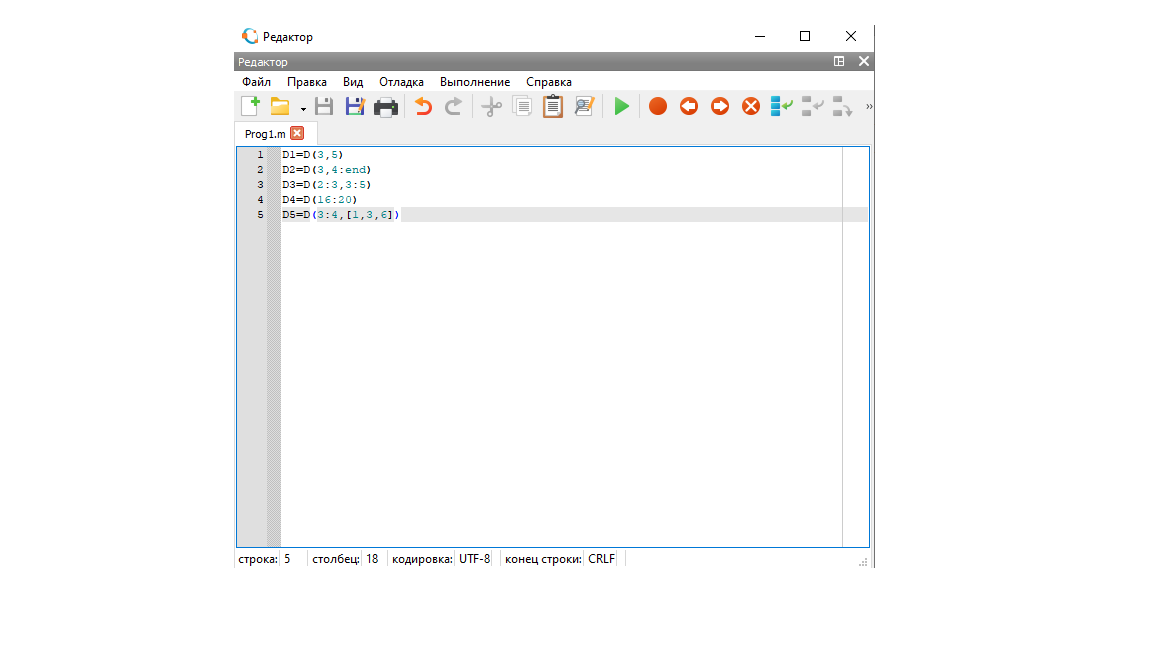The width and height of the screenshot is (1152, 648).
Task: Go to previous breakpoint
Action: (689, 106)
